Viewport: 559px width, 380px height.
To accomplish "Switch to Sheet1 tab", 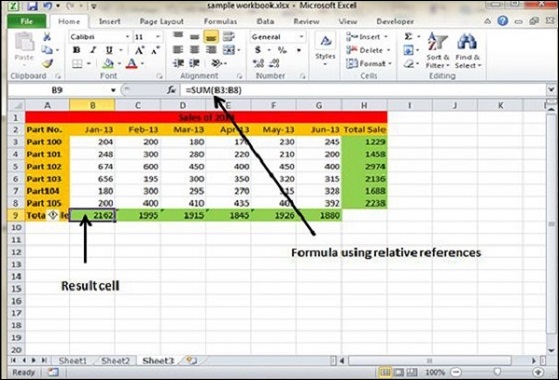I will [73, 361].
